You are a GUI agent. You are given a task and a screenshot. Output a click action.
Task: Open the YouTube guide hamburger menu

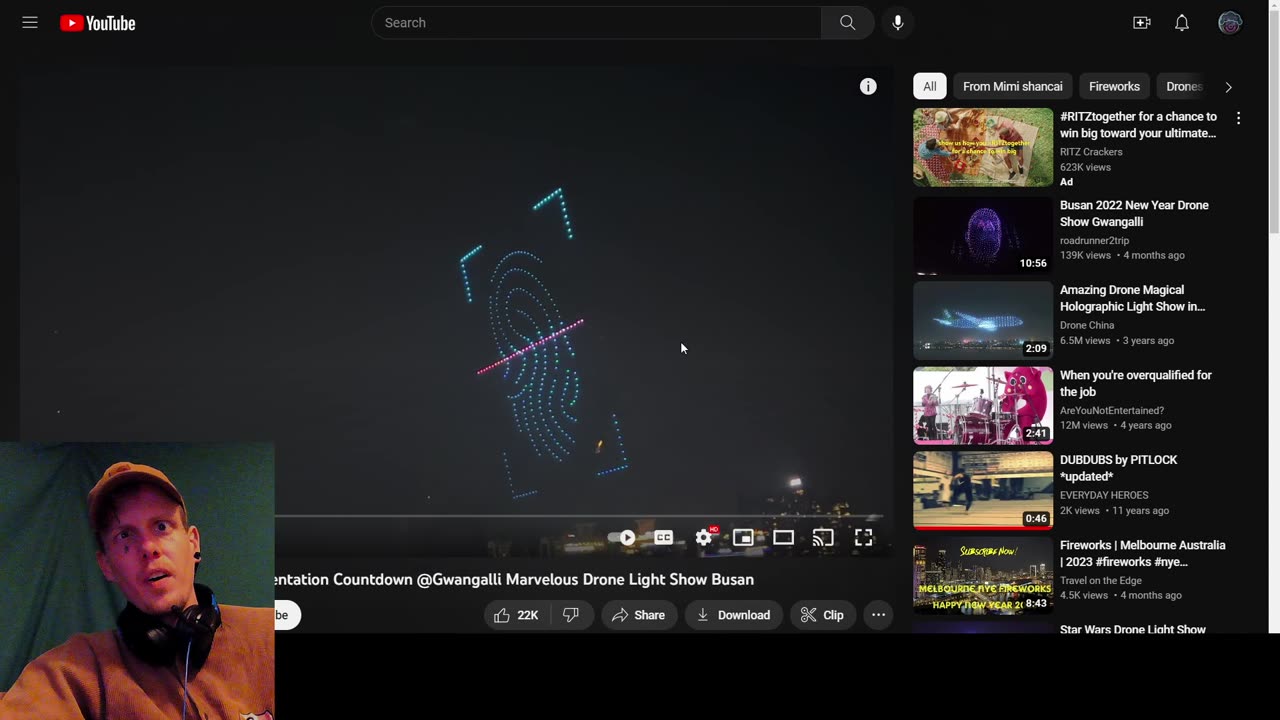30,23
